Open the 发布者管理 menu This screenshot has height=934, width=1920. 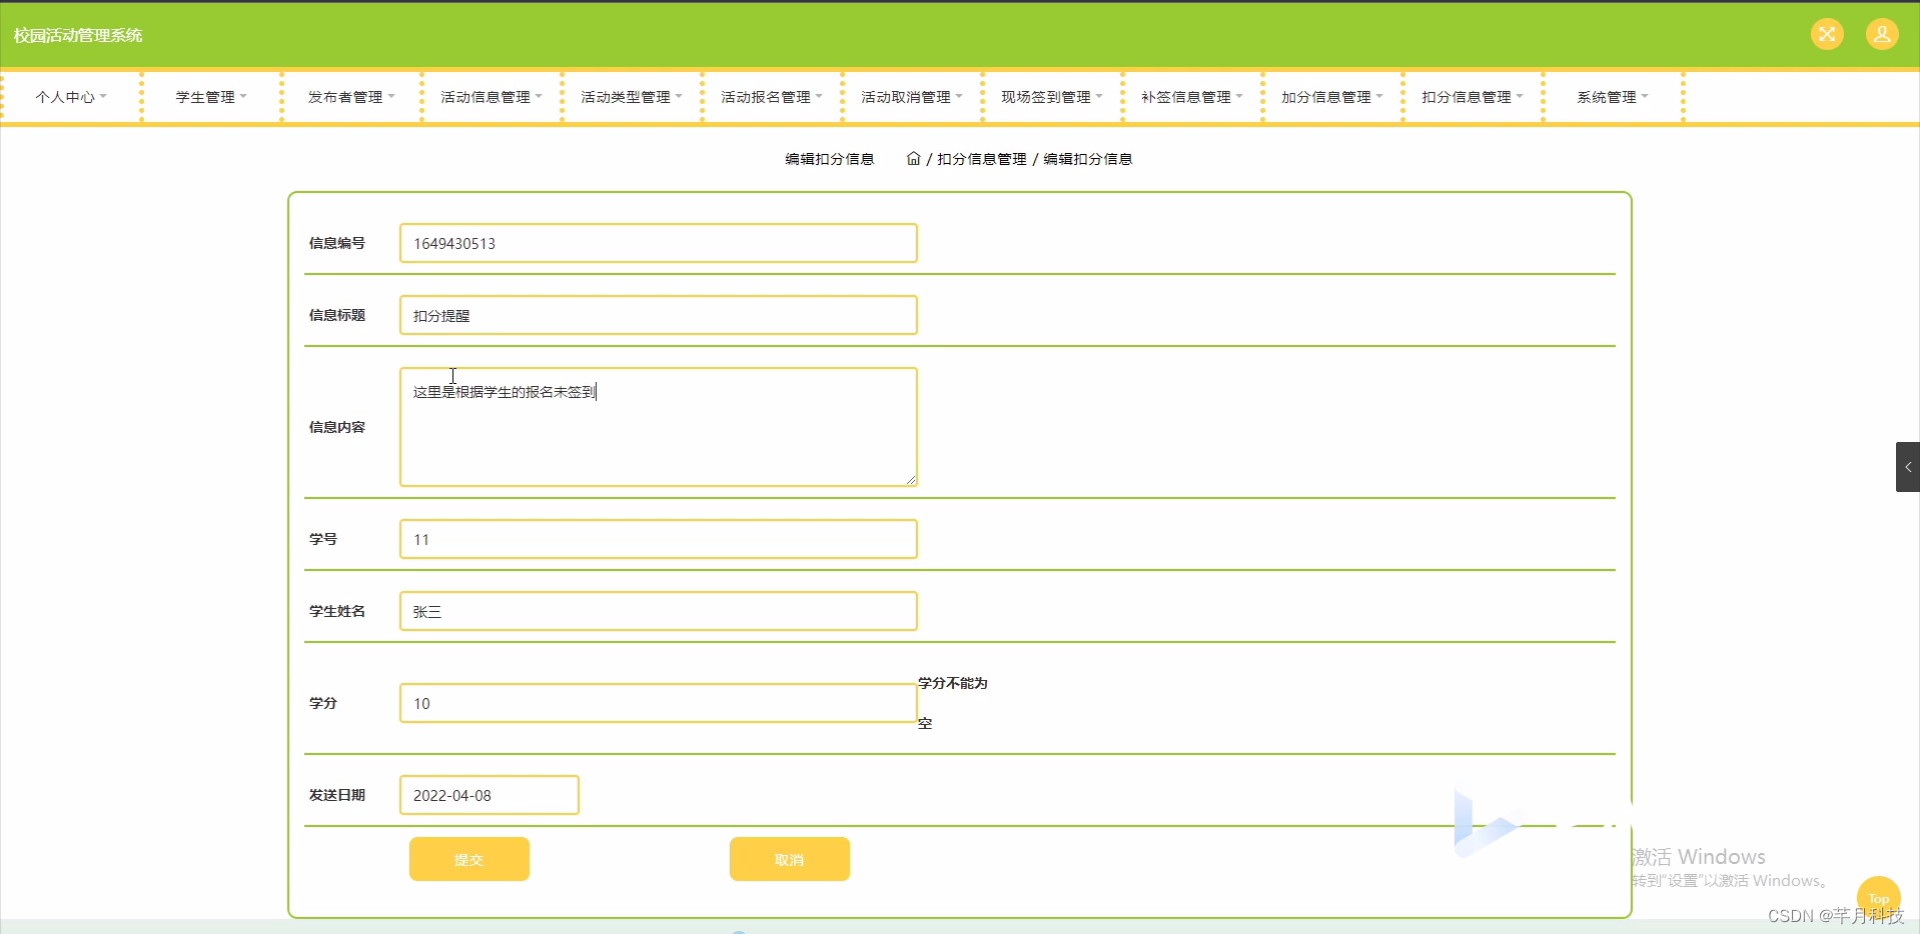350,97
